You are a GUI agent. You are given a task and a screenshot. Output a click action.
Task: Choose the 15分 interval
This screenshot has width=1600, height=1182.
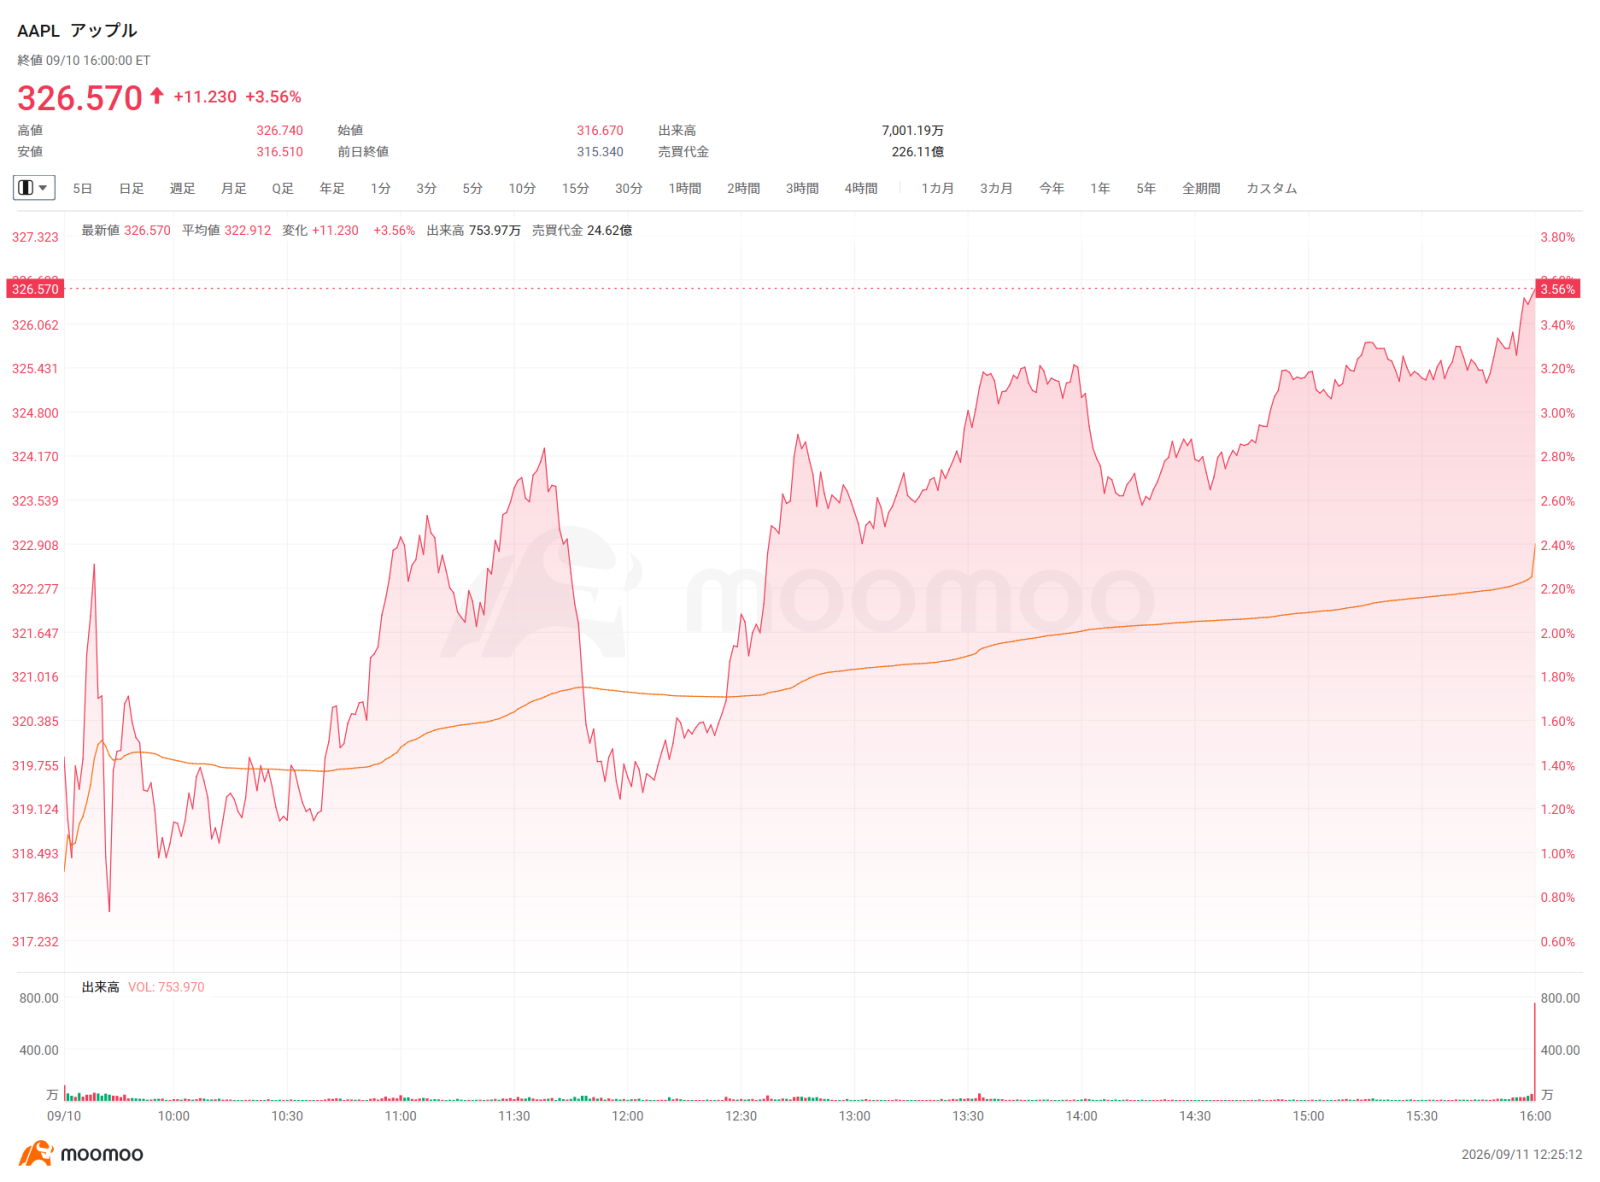click(x=575, y=188)
